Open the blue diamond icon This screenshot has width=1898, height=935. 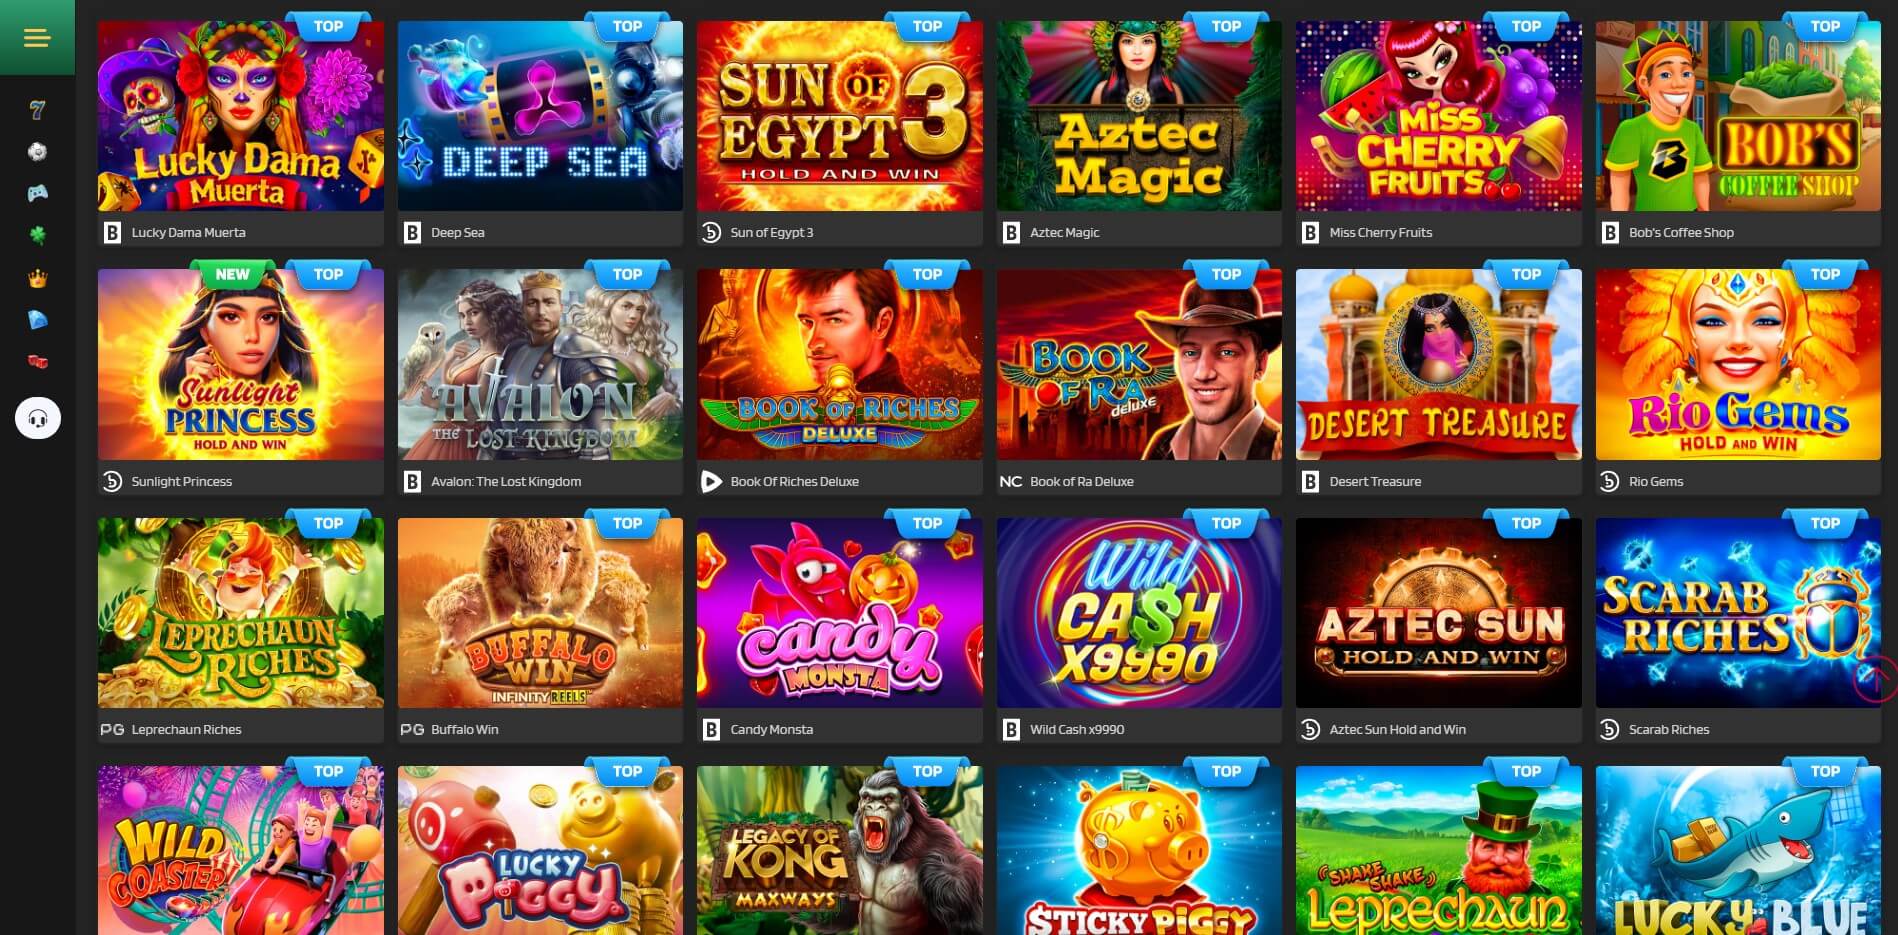pos(37,320)
